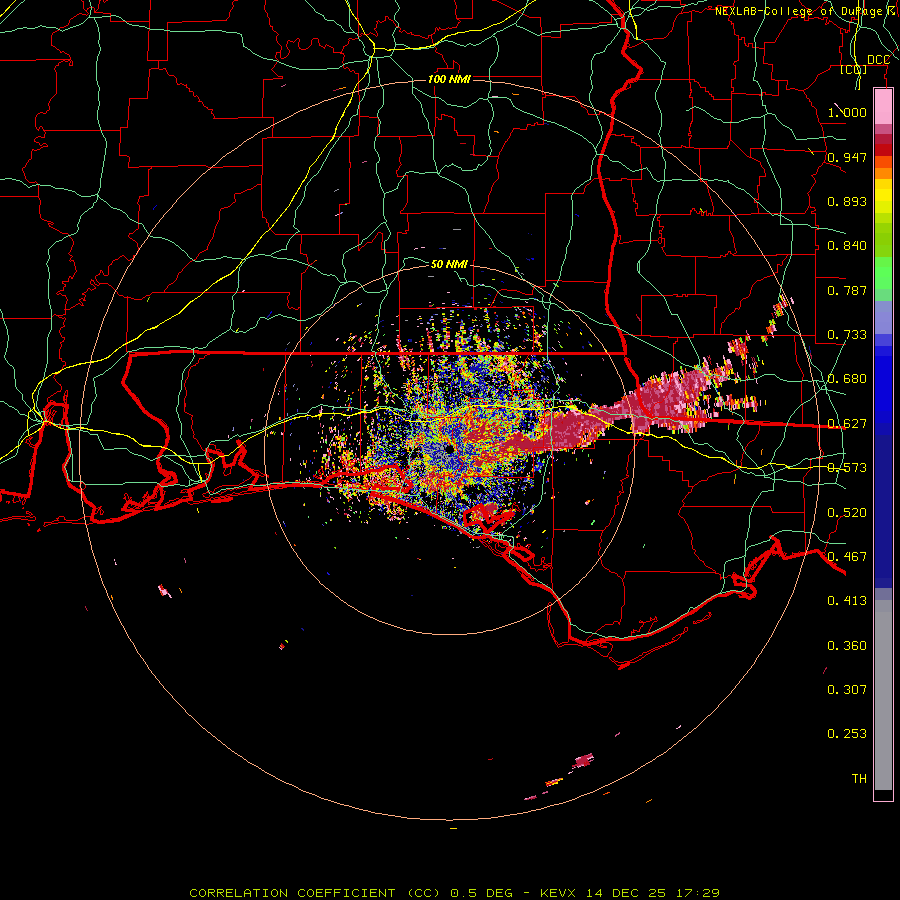Select the 0.680 scale value
Viewport: 900px width, 900px height.
click(x=847, y=379)
